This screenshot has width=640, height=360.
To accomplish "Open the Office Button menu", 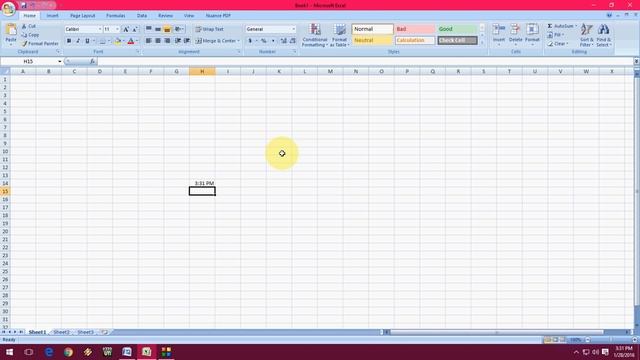I will [8, 9].
